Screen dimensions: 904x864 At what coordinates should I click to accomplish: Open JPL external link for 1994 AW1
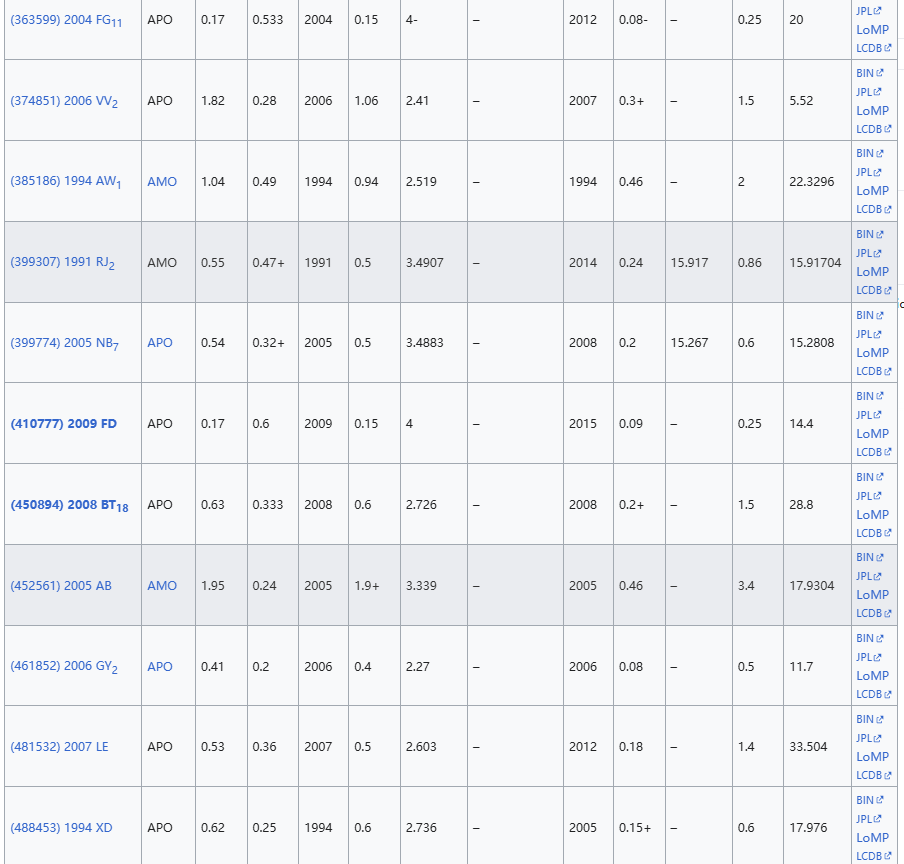pyautogui.click(x=868, y=172)
